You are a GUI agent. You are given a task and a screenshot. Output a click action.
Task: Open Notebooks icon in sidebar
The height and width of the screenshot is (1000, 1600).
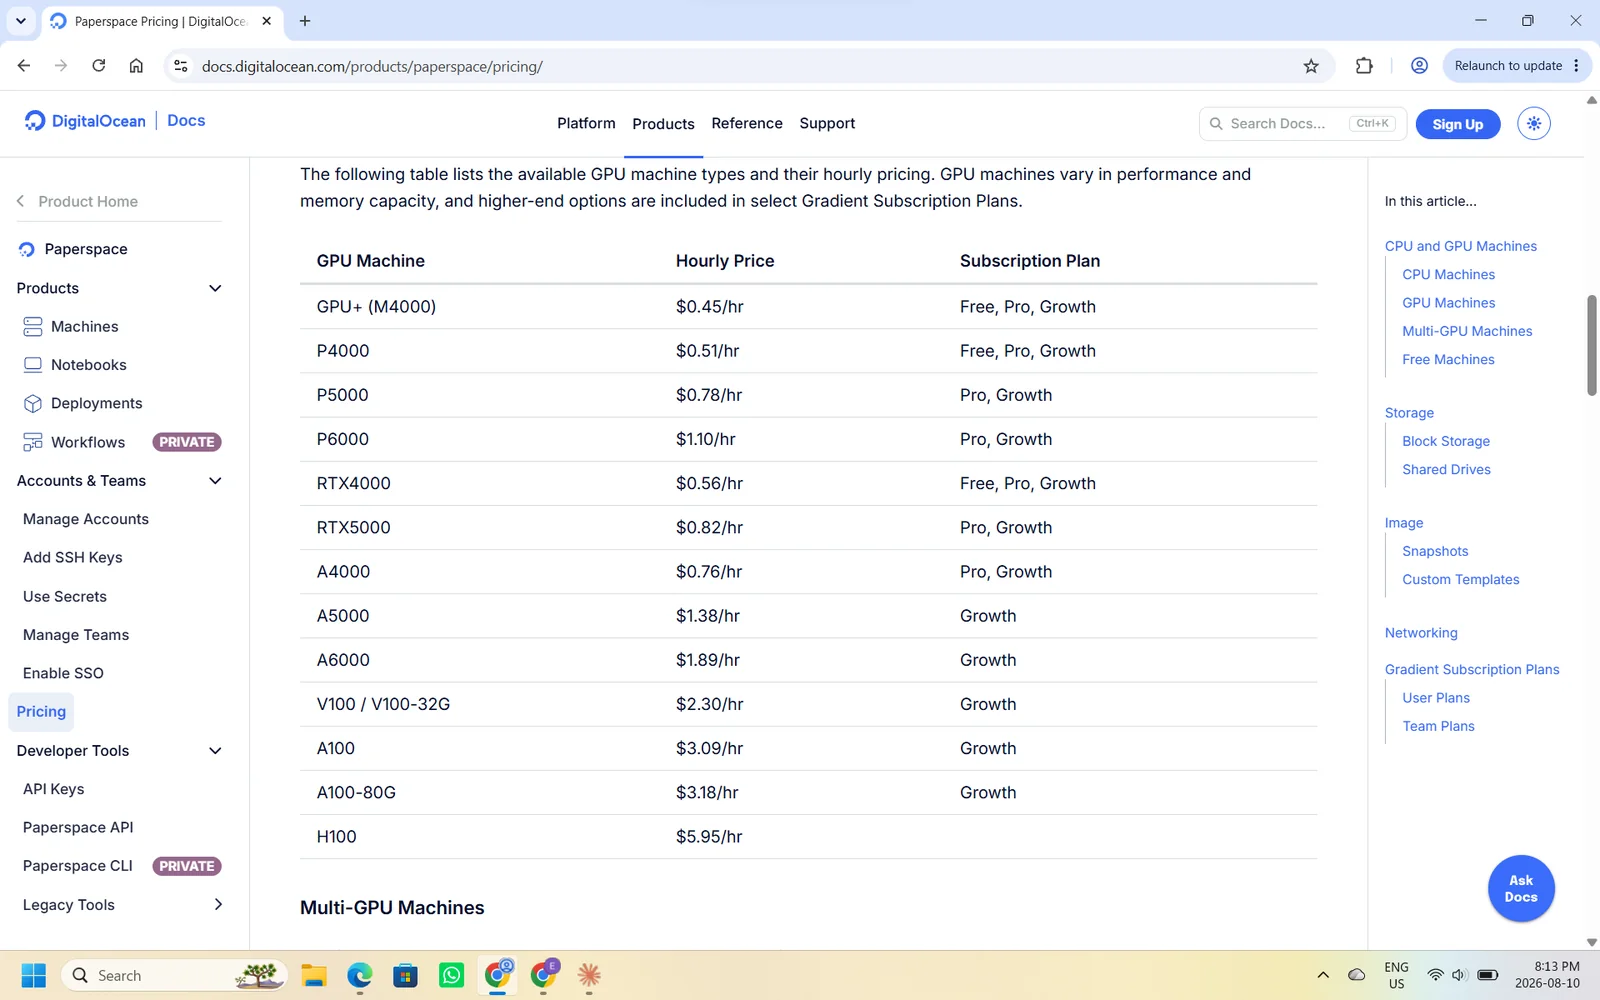click(33, 365)
